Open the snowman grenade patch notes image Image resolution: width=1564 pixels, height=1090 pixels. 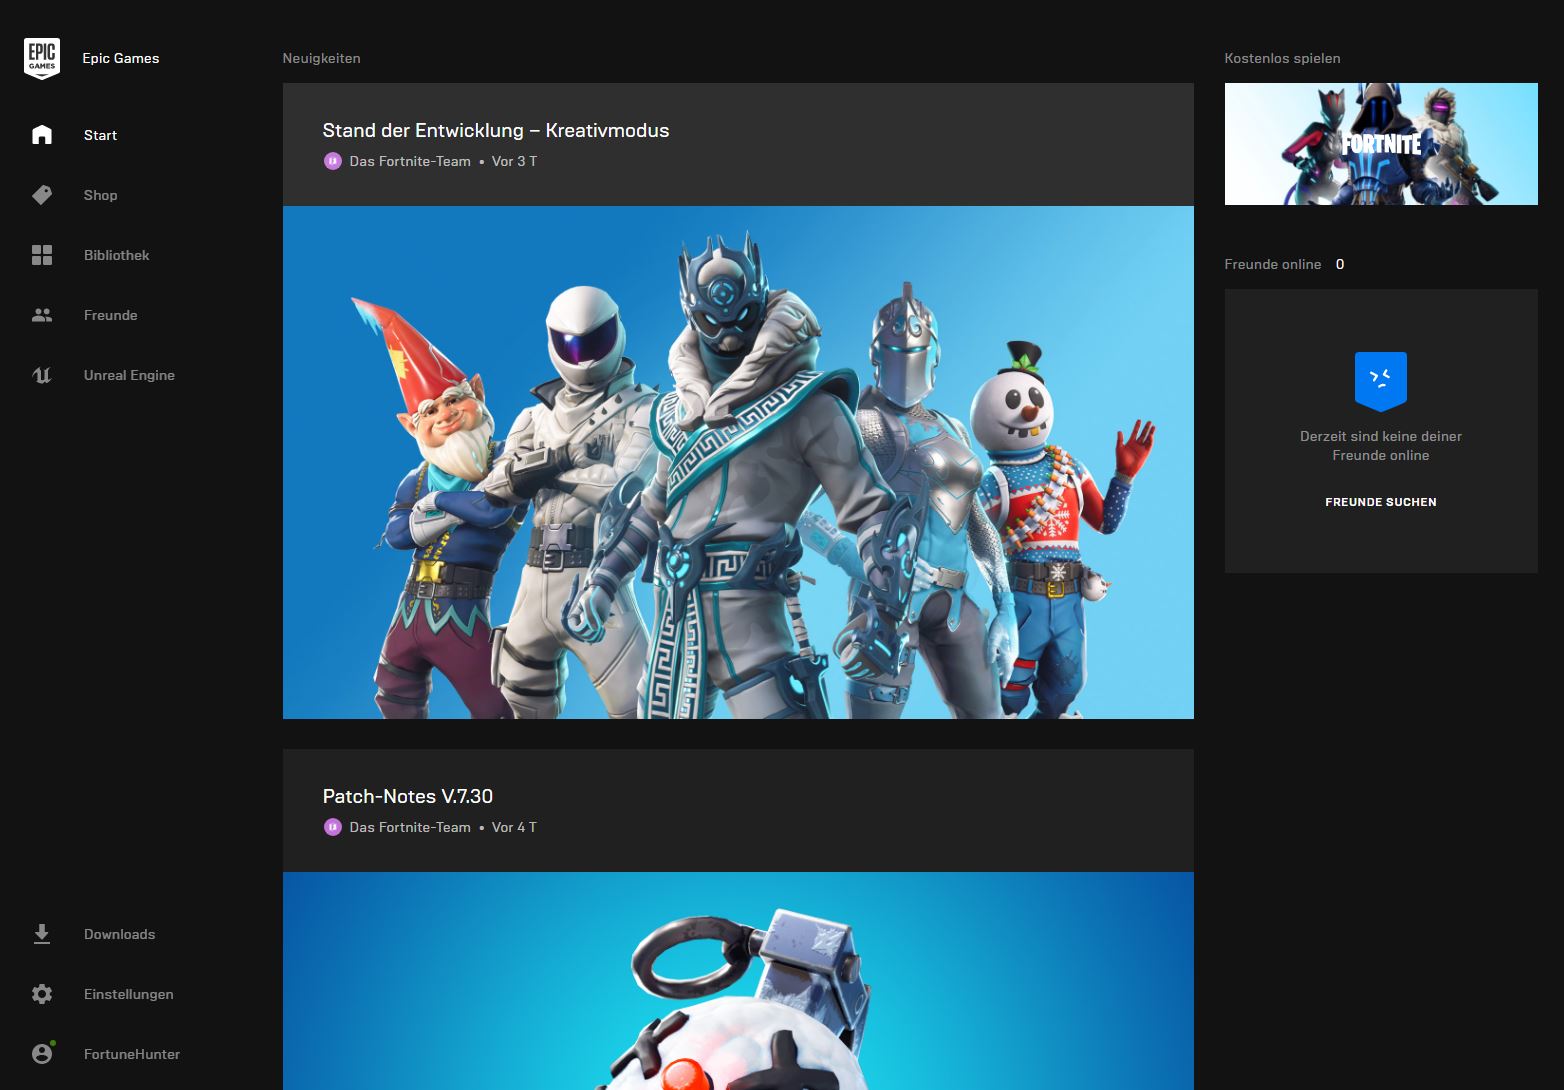738,981
